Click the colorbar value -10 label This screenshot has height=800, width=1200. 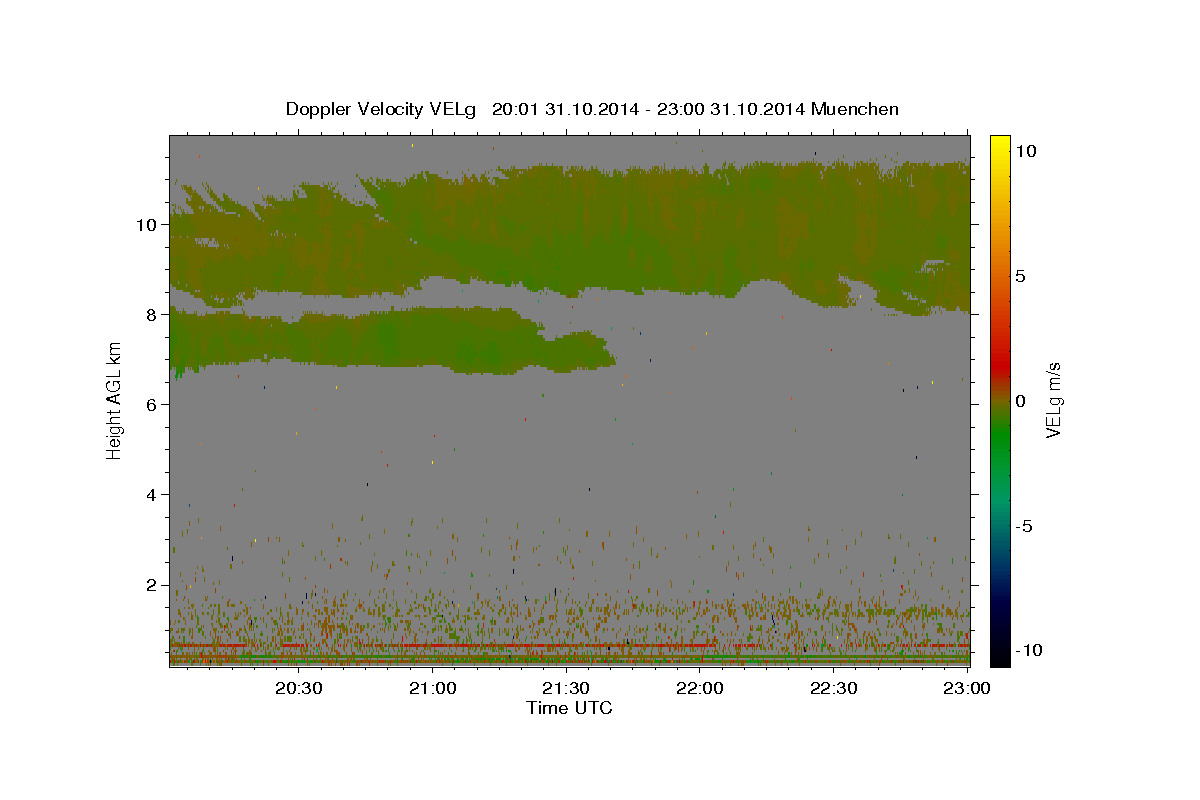click(x=1029, y=650)
